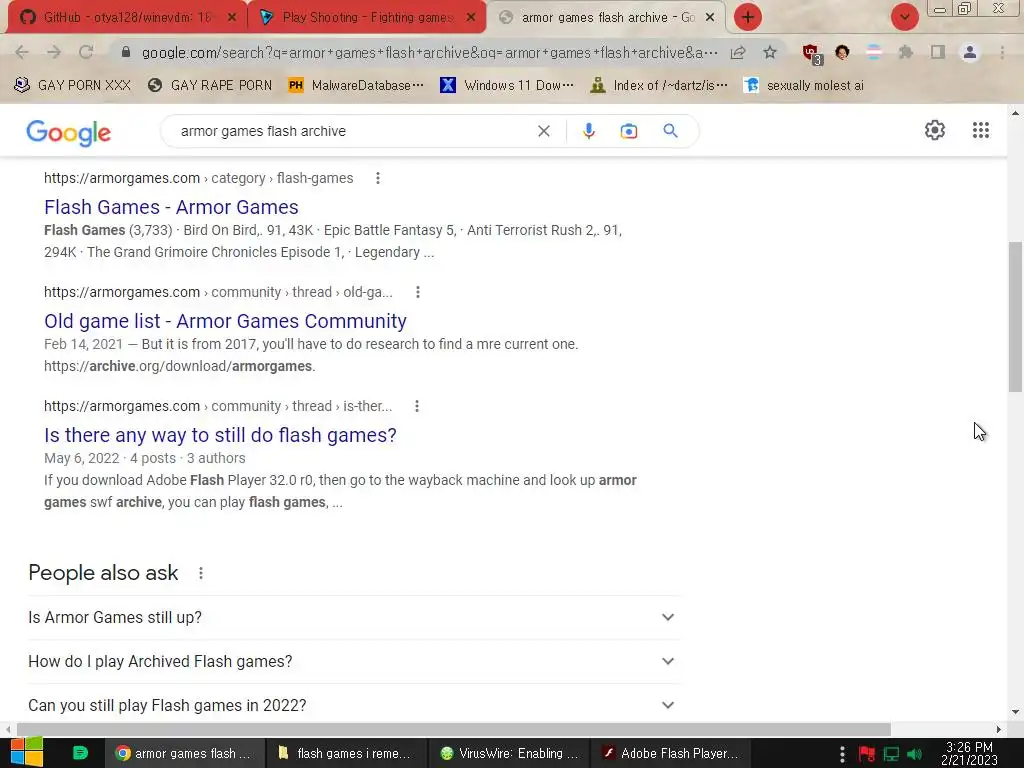Open 'Old game list - Armor Games Community'
Image resolution: width=1024 pixels, height=768 pixels.
coord(225,321)
